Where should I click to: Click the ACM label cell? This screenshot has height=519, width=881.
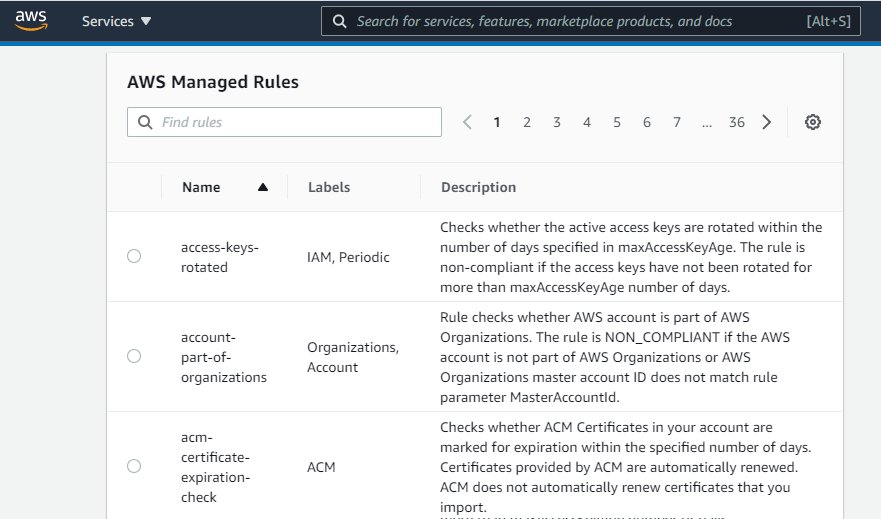pyautogui.click(x=321, y=467)
